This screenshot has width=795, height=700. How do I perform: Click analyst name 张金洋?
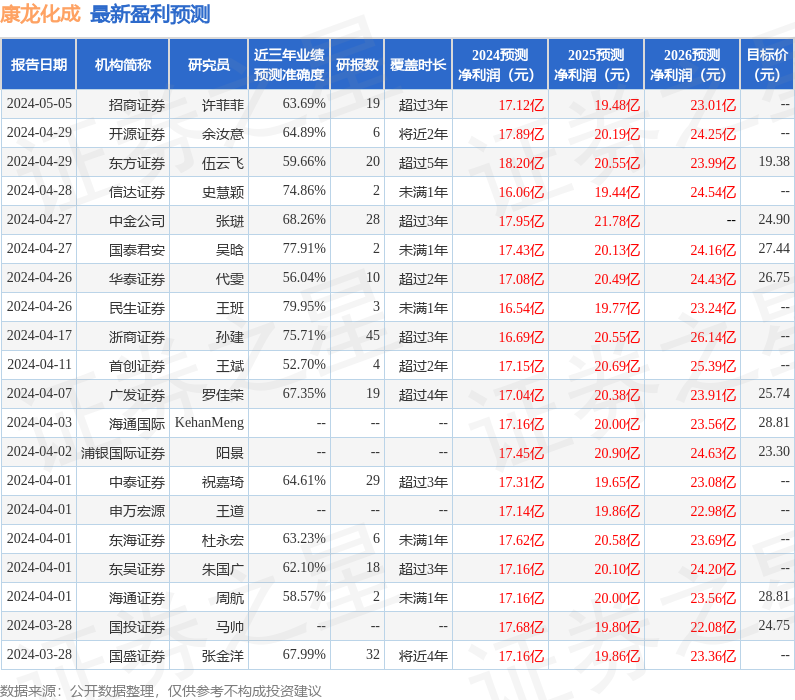pos(223,655)
